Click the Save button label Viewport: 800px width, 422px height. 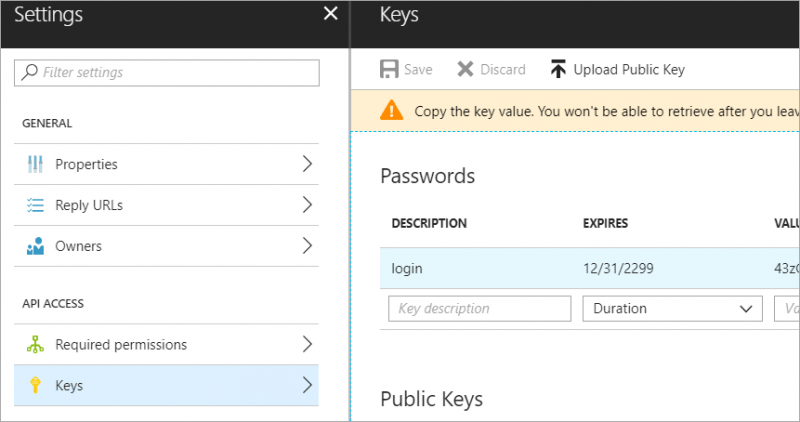pyautogui.click(x=418, y=69)
